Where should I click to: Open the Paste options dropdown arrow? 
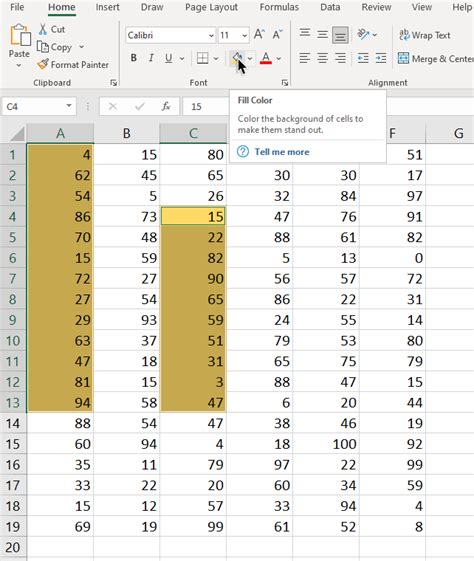coord(19,65)
